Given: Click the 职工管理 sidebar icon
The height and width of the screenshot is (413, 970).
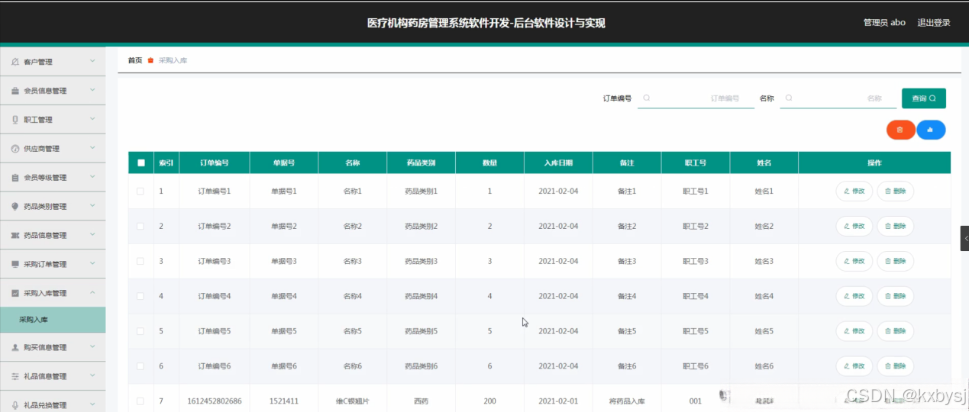Looking at the screenshot, I should (15, 120).
